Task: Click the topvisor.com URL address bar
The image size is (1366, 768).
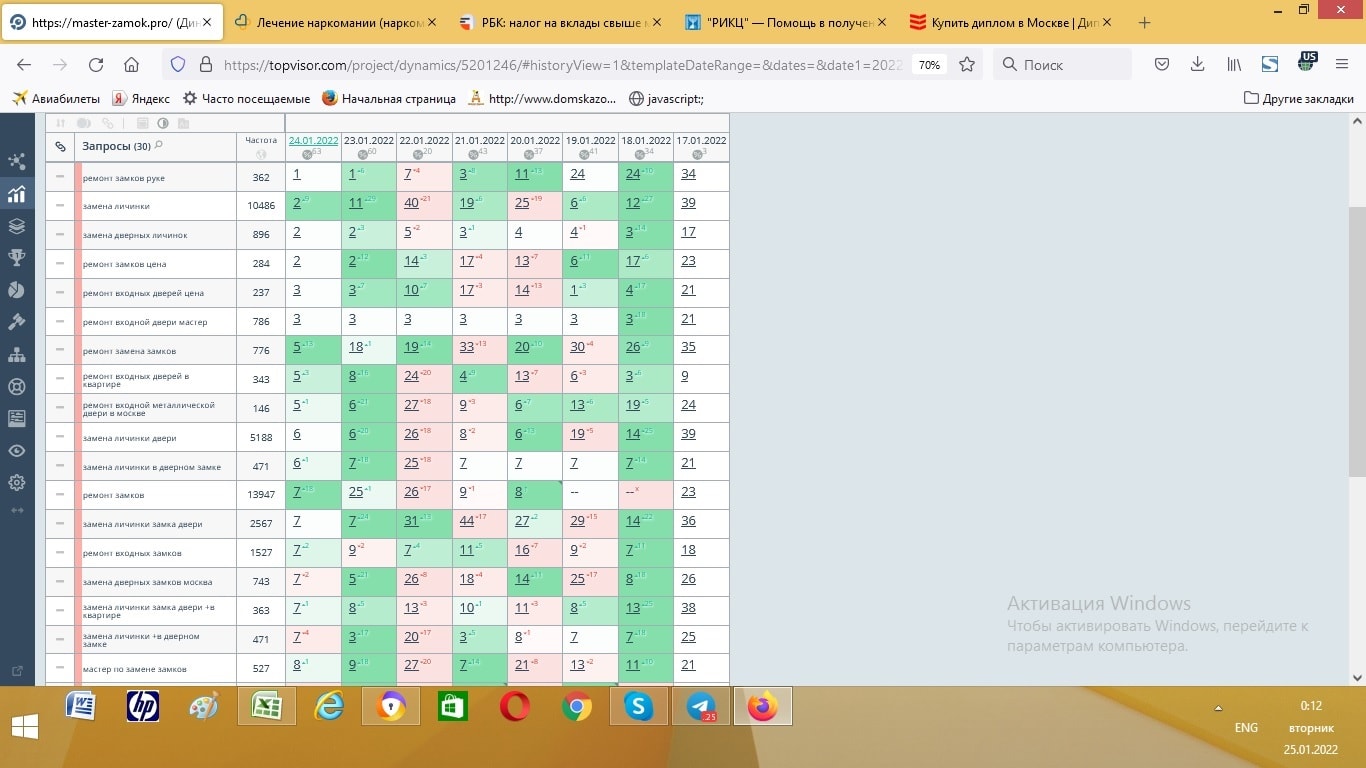Action: tap(562, 64)
